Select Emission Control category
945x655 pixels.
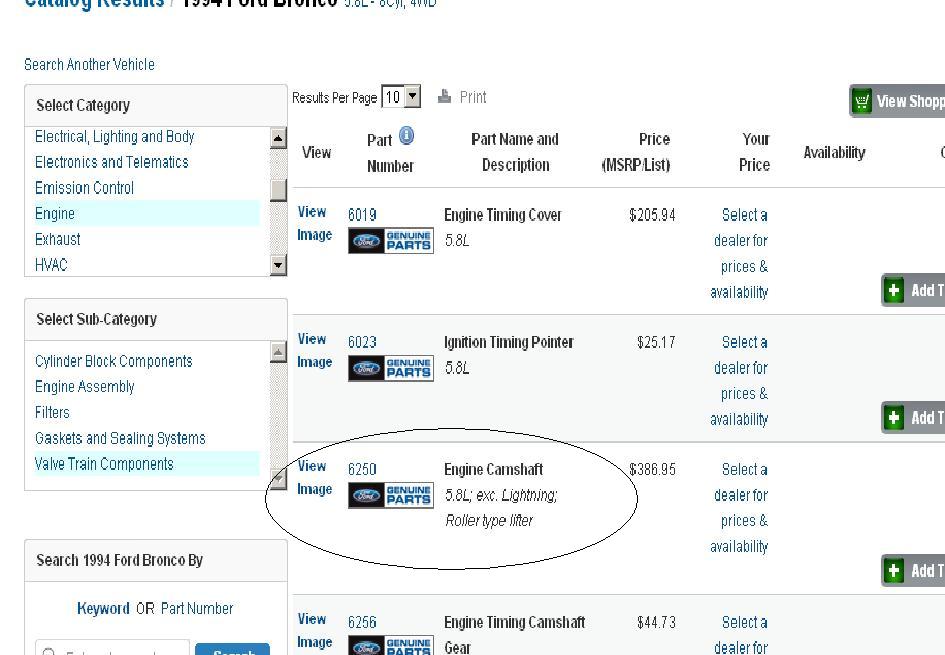[x=84, y=188]
